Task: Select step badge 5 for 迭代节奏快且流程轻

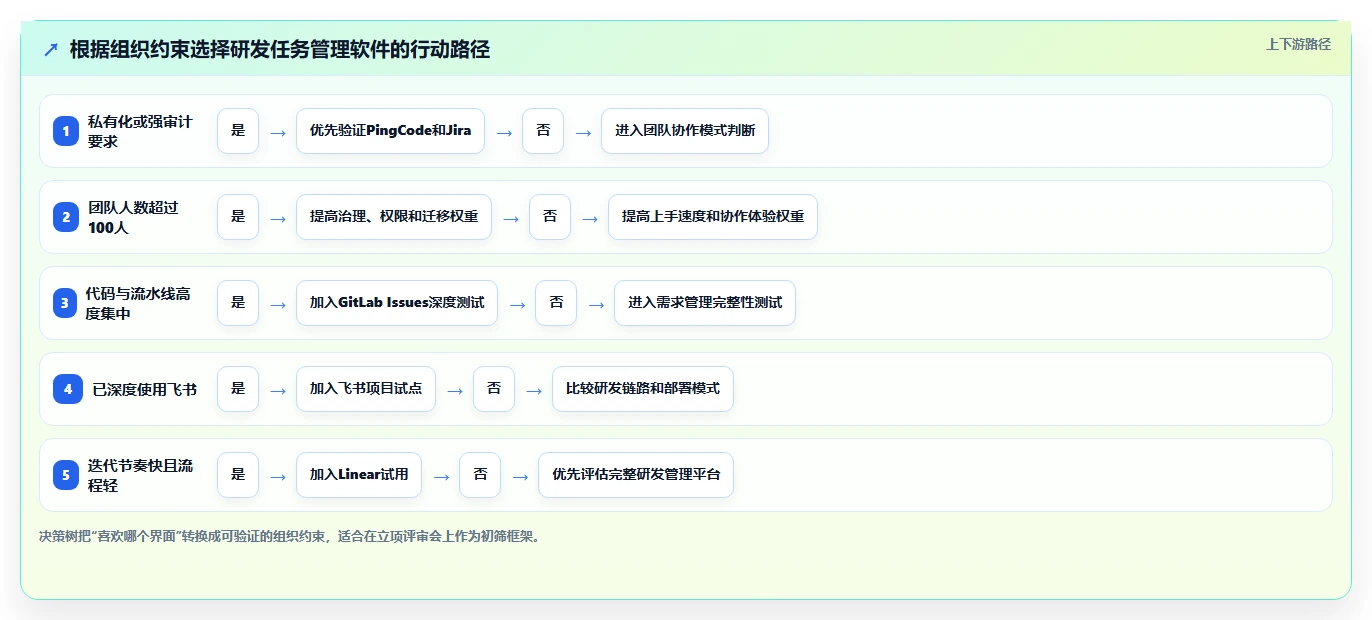Action: point(66,475)
